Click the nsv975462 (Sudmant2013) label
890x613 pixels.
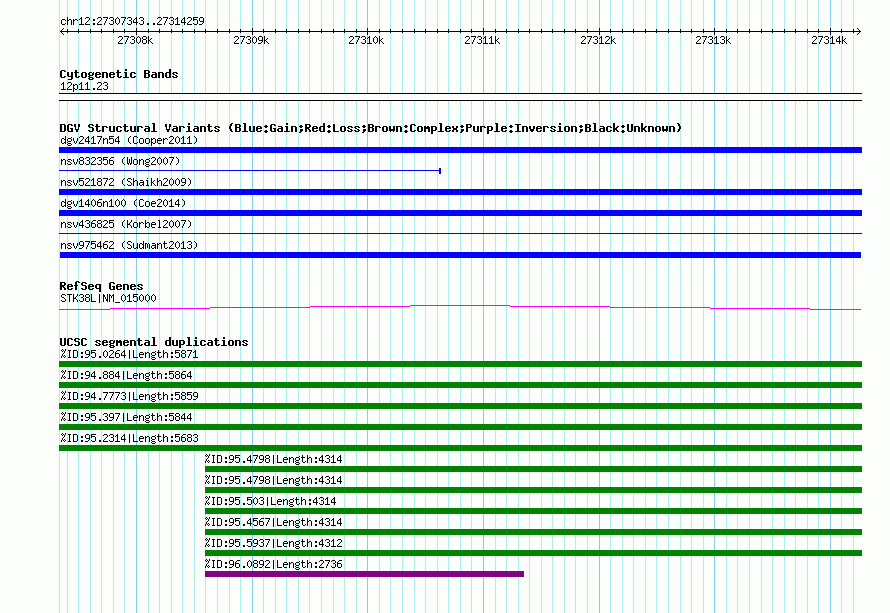[x=129, y=245]
